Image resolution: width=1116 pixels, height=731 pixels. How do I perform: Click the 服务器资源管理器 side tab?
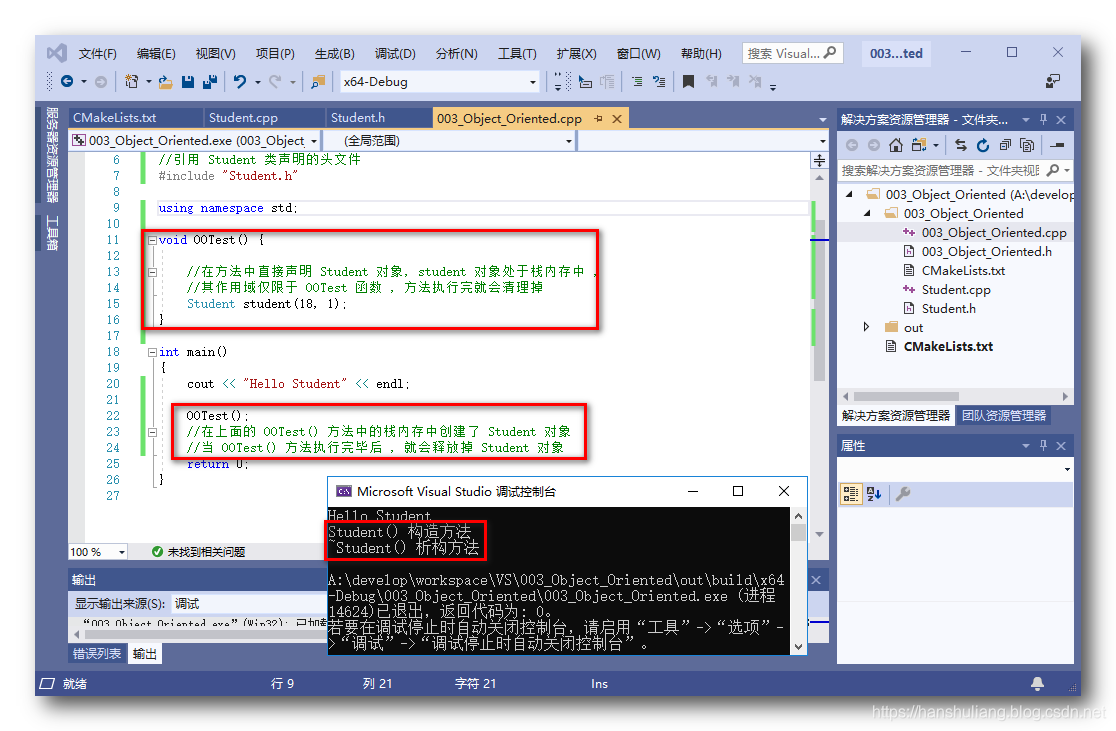click(52, 154)
